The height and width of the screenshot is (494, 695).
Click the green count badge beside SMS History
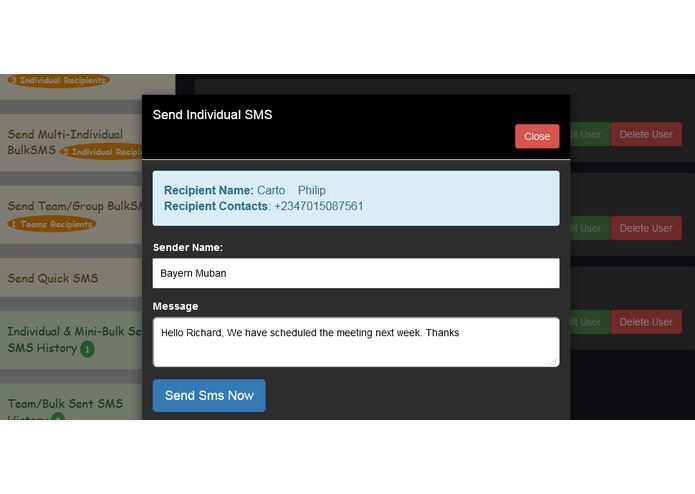pyautogui.click(x=87, y=349)
